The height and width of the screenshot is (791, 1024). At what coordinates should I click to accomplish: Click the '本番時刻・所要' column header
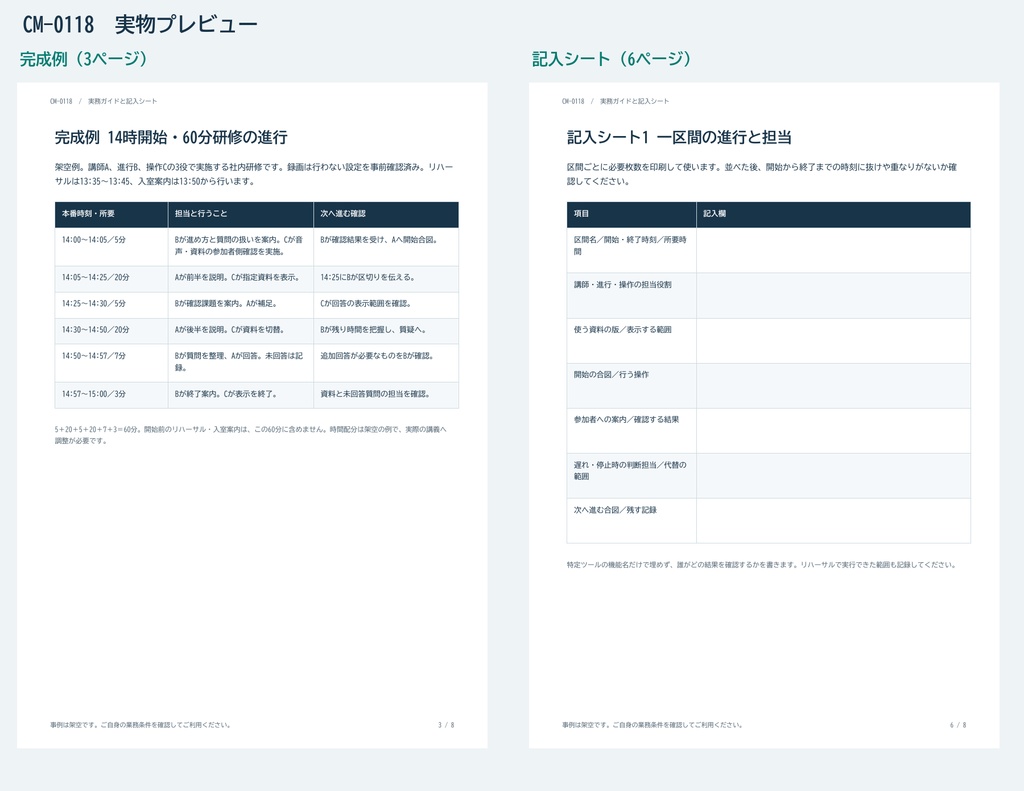111,214
